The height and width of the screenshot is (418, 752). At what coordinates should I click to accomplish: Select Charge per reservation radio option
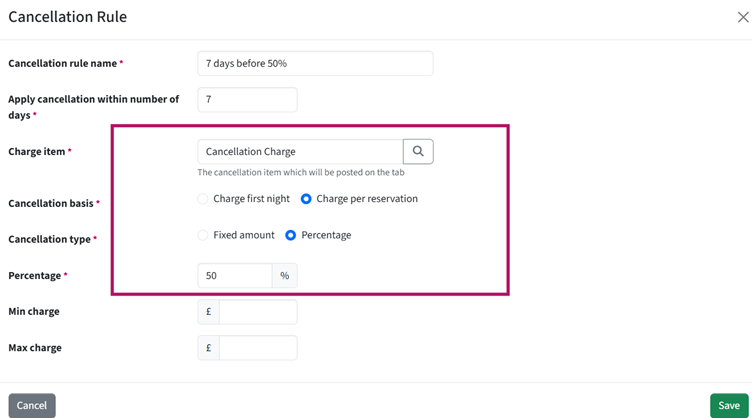point(306,199)
